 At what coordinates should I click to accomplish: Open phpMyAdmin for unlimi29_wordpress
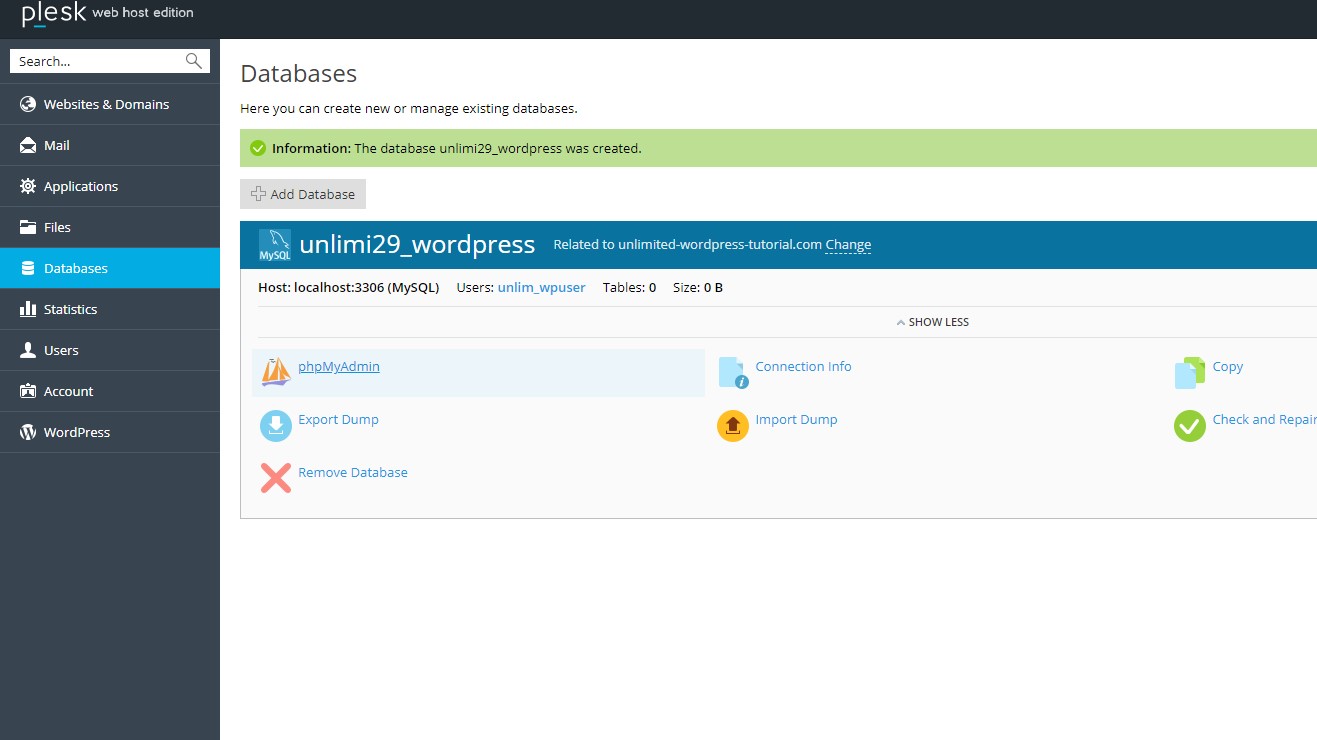[x=338, y=366]
